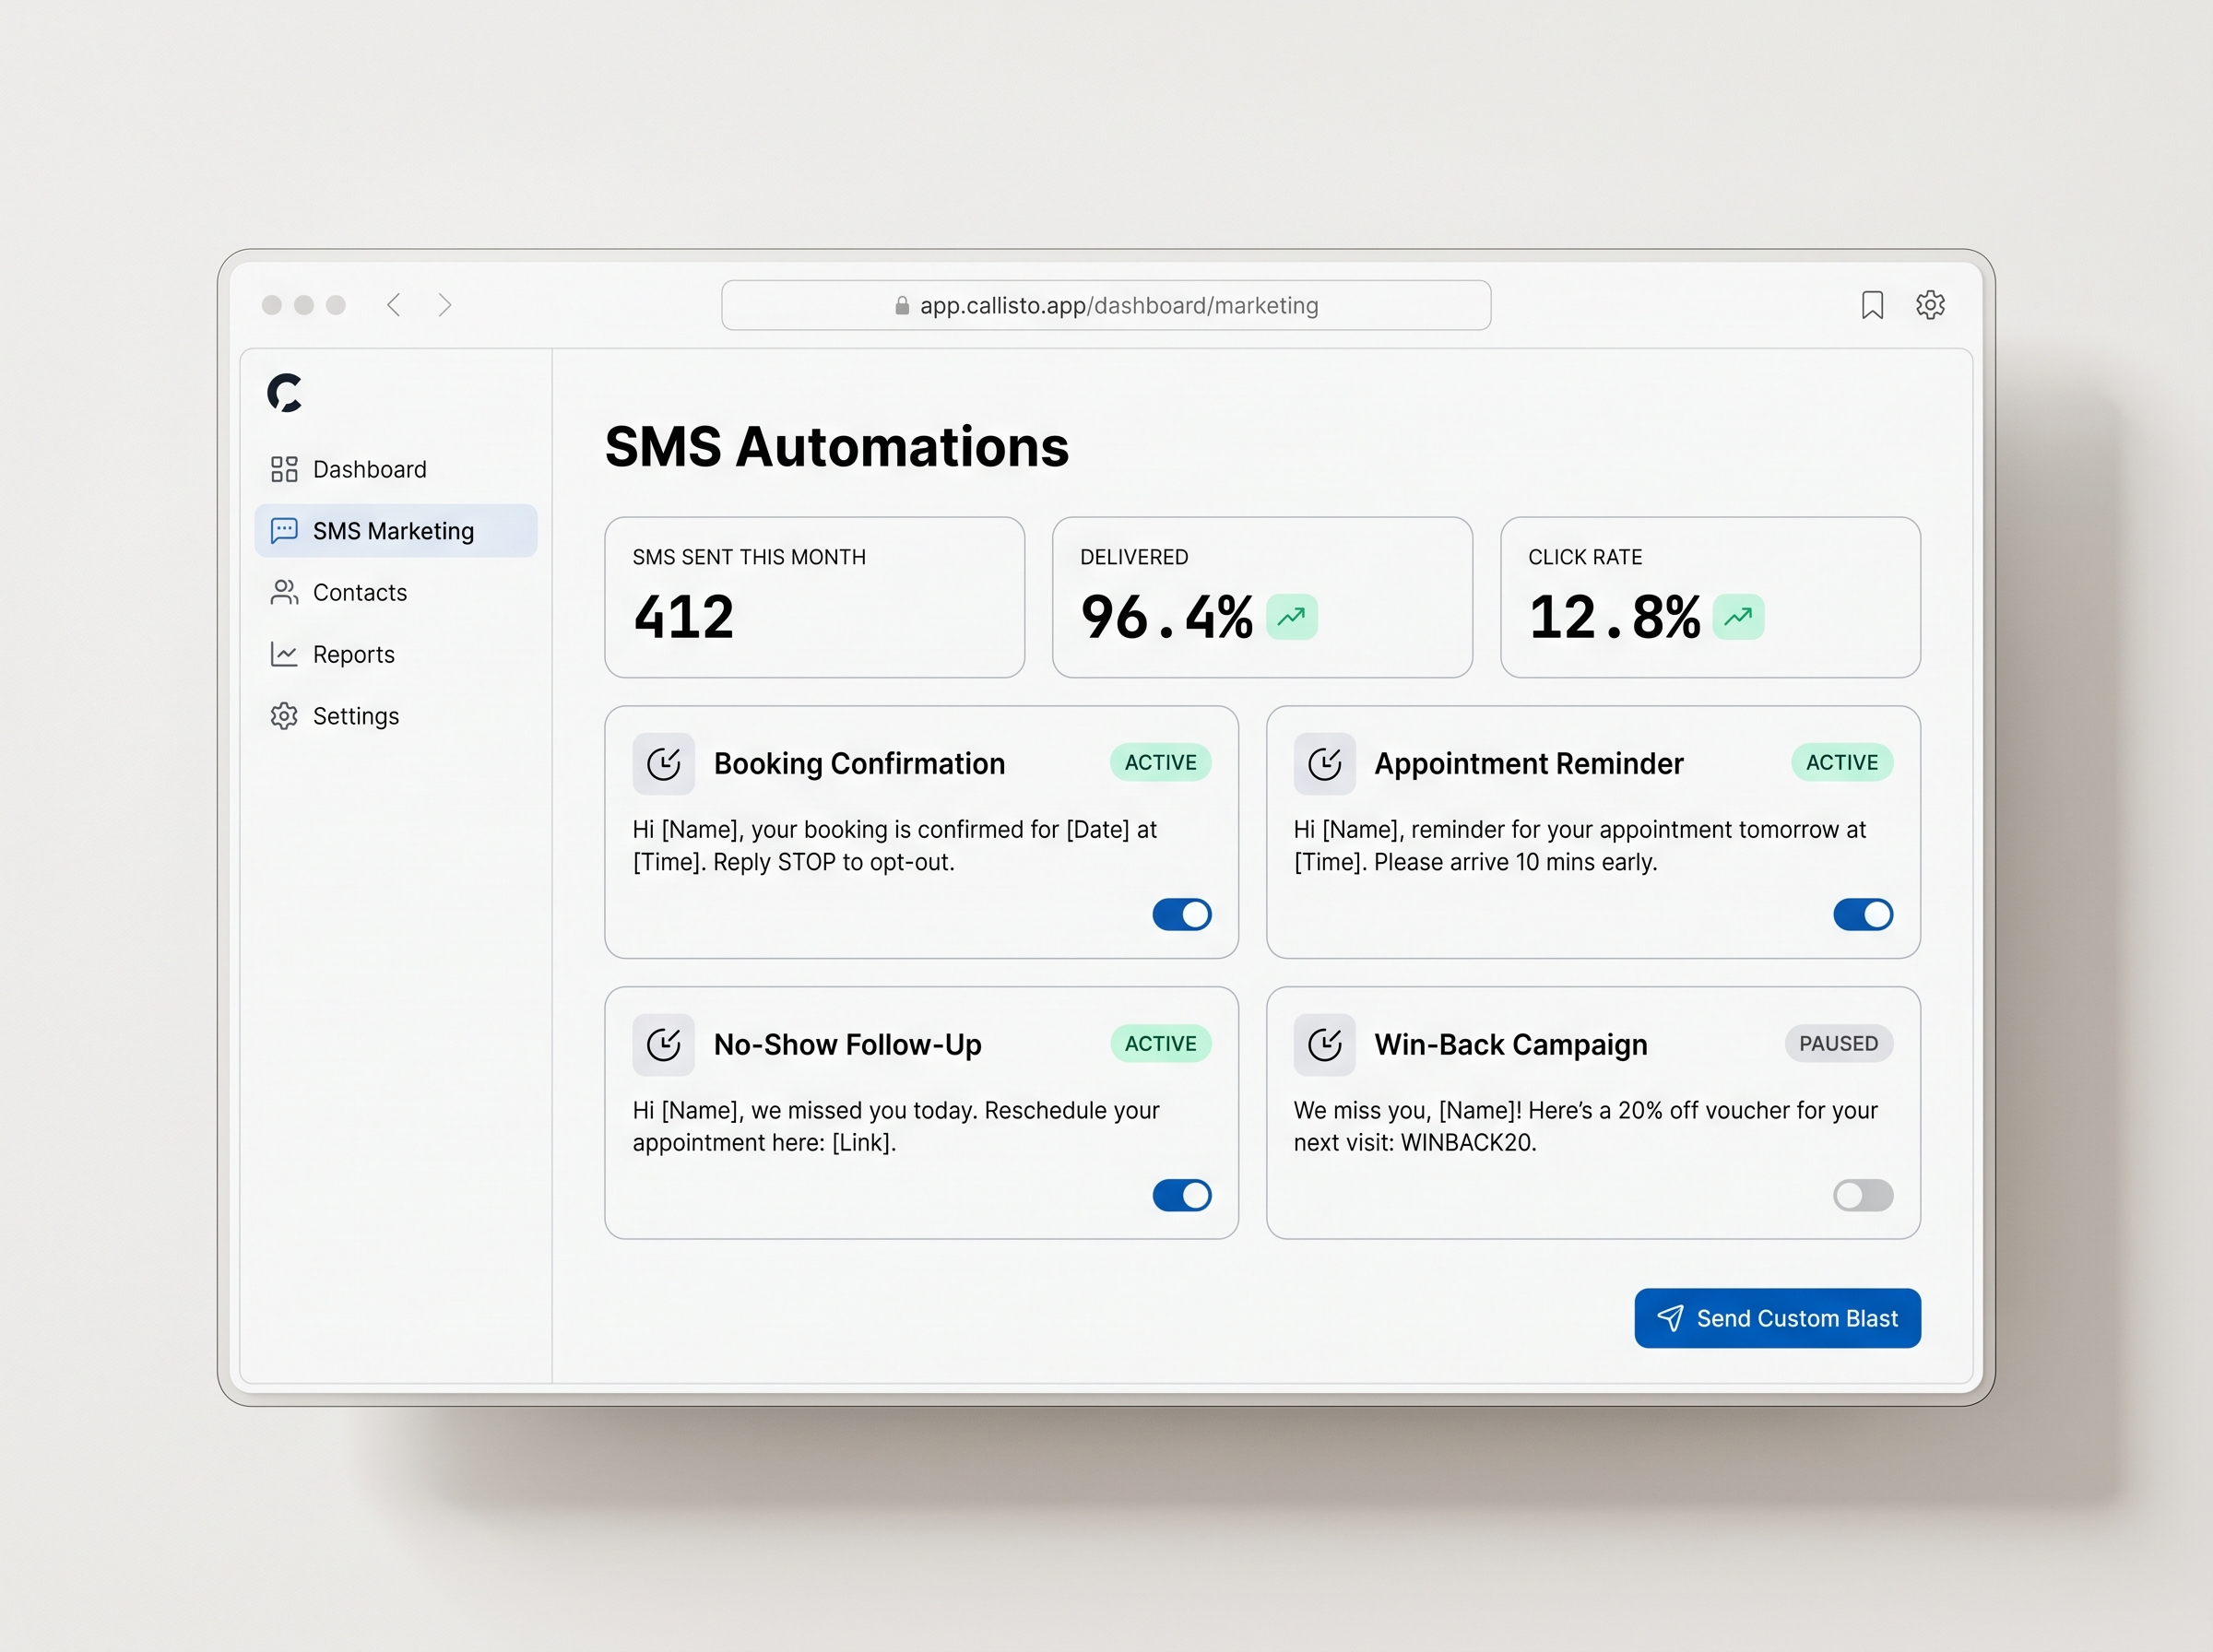Click the Click Rate stat card
This screenshot has height=1652, width=2213.
coord(1710,597)
